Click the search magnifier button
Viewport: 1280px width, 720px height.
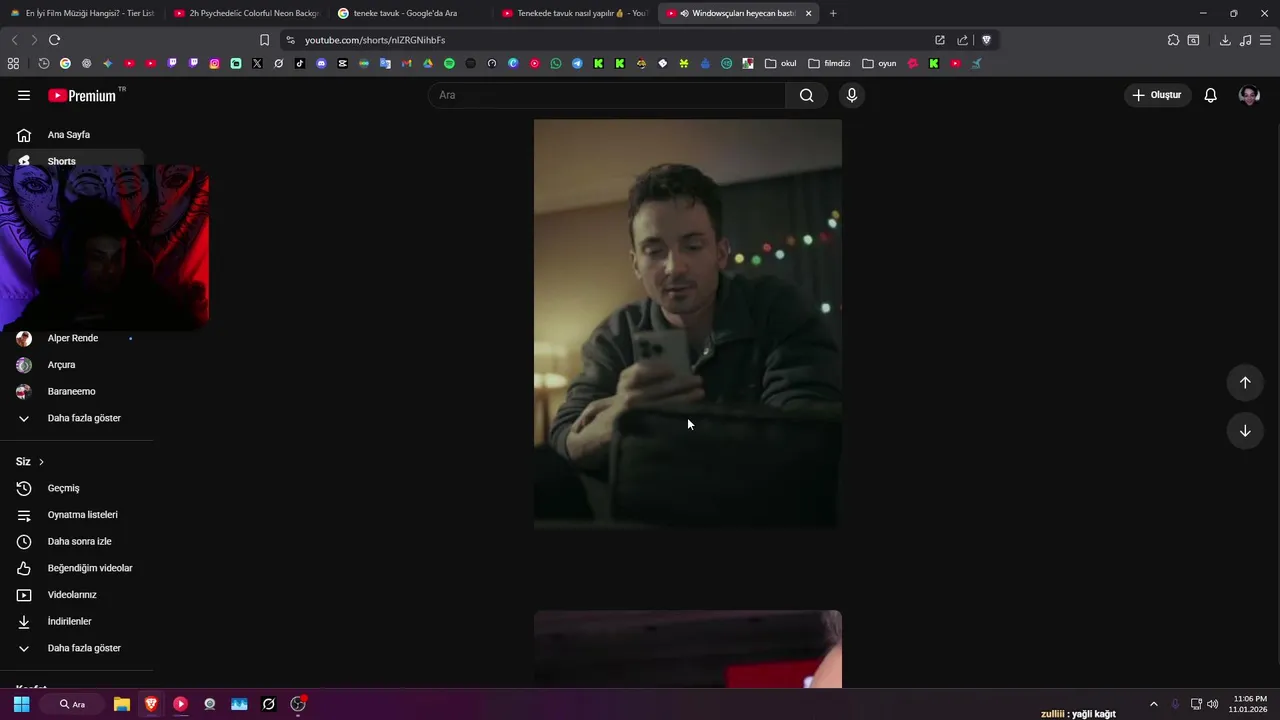click(806, 95)
